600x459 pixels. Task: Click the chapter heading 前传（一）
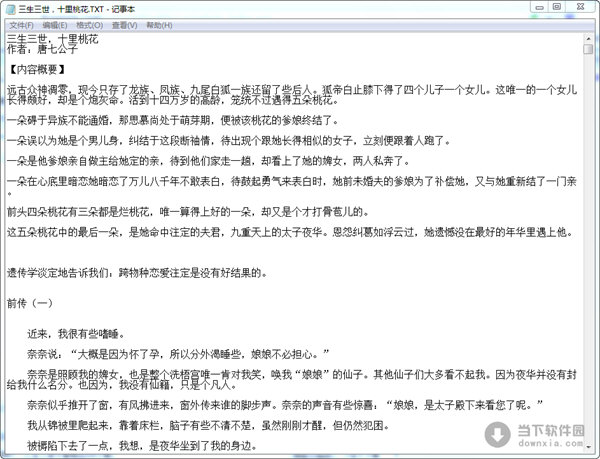pyautogui.click(x=30, y=303)
